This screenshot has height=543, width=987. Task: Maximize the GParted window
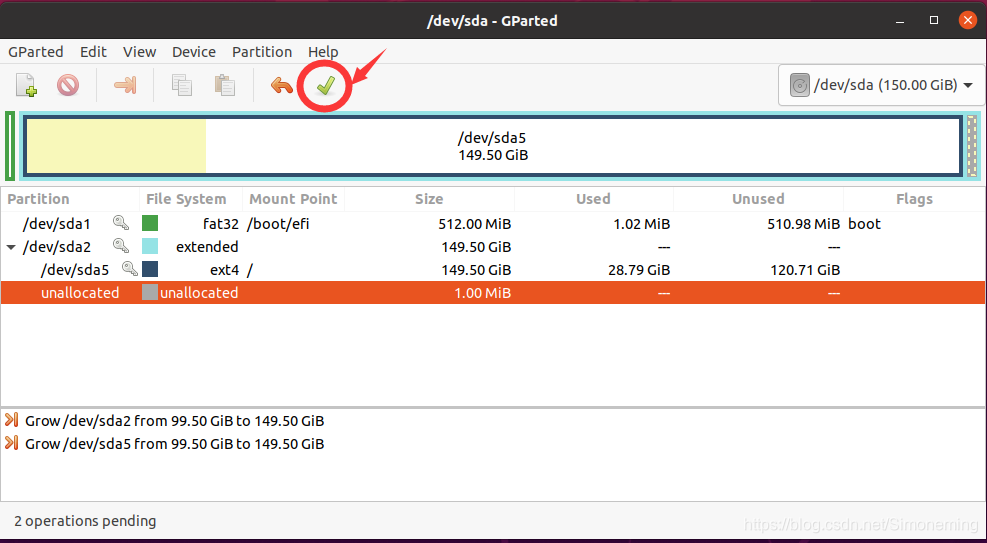[x=934, y=20]
